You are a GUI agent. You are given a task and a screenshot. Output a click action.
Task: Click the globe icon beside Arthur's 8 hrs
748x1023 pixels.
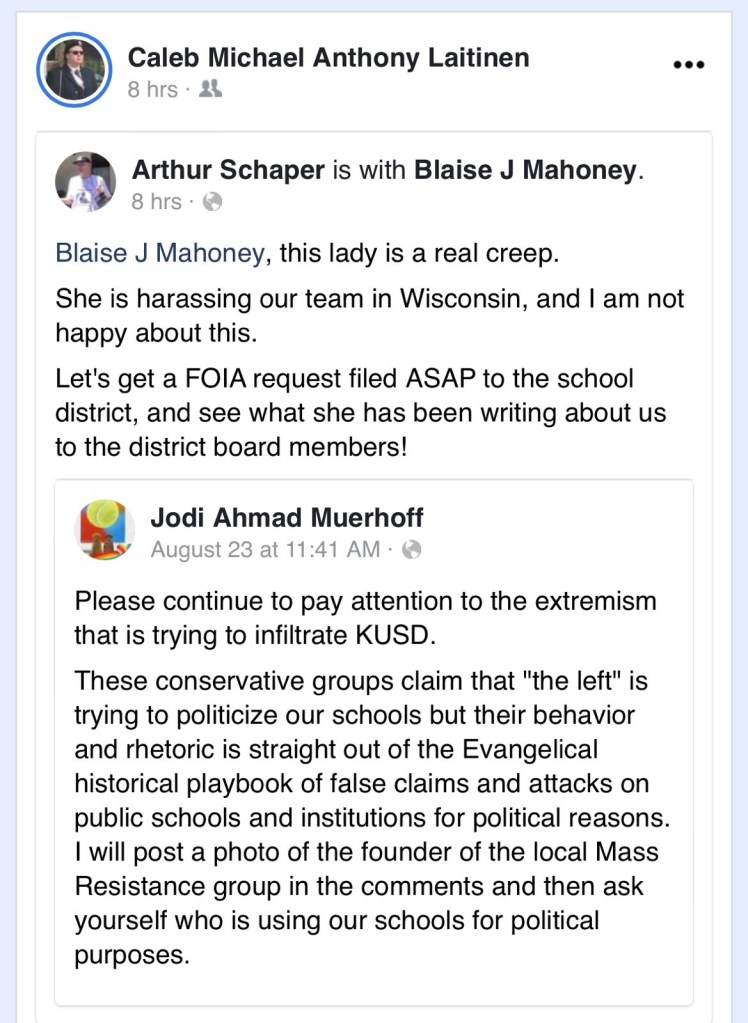(x=212, y=202)
